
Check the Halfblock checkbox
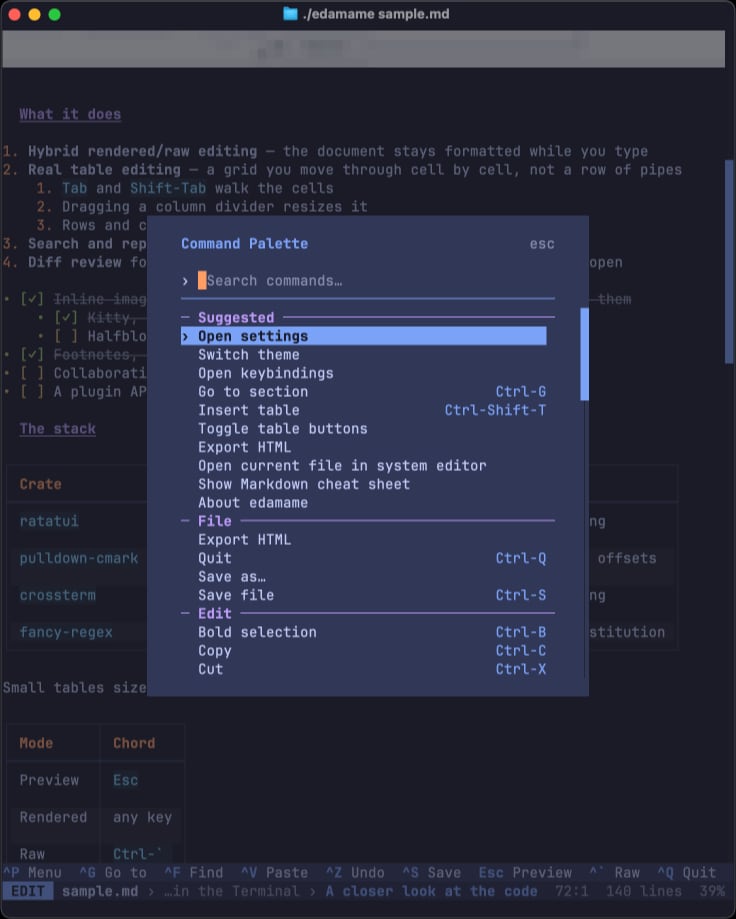[66, 336]
